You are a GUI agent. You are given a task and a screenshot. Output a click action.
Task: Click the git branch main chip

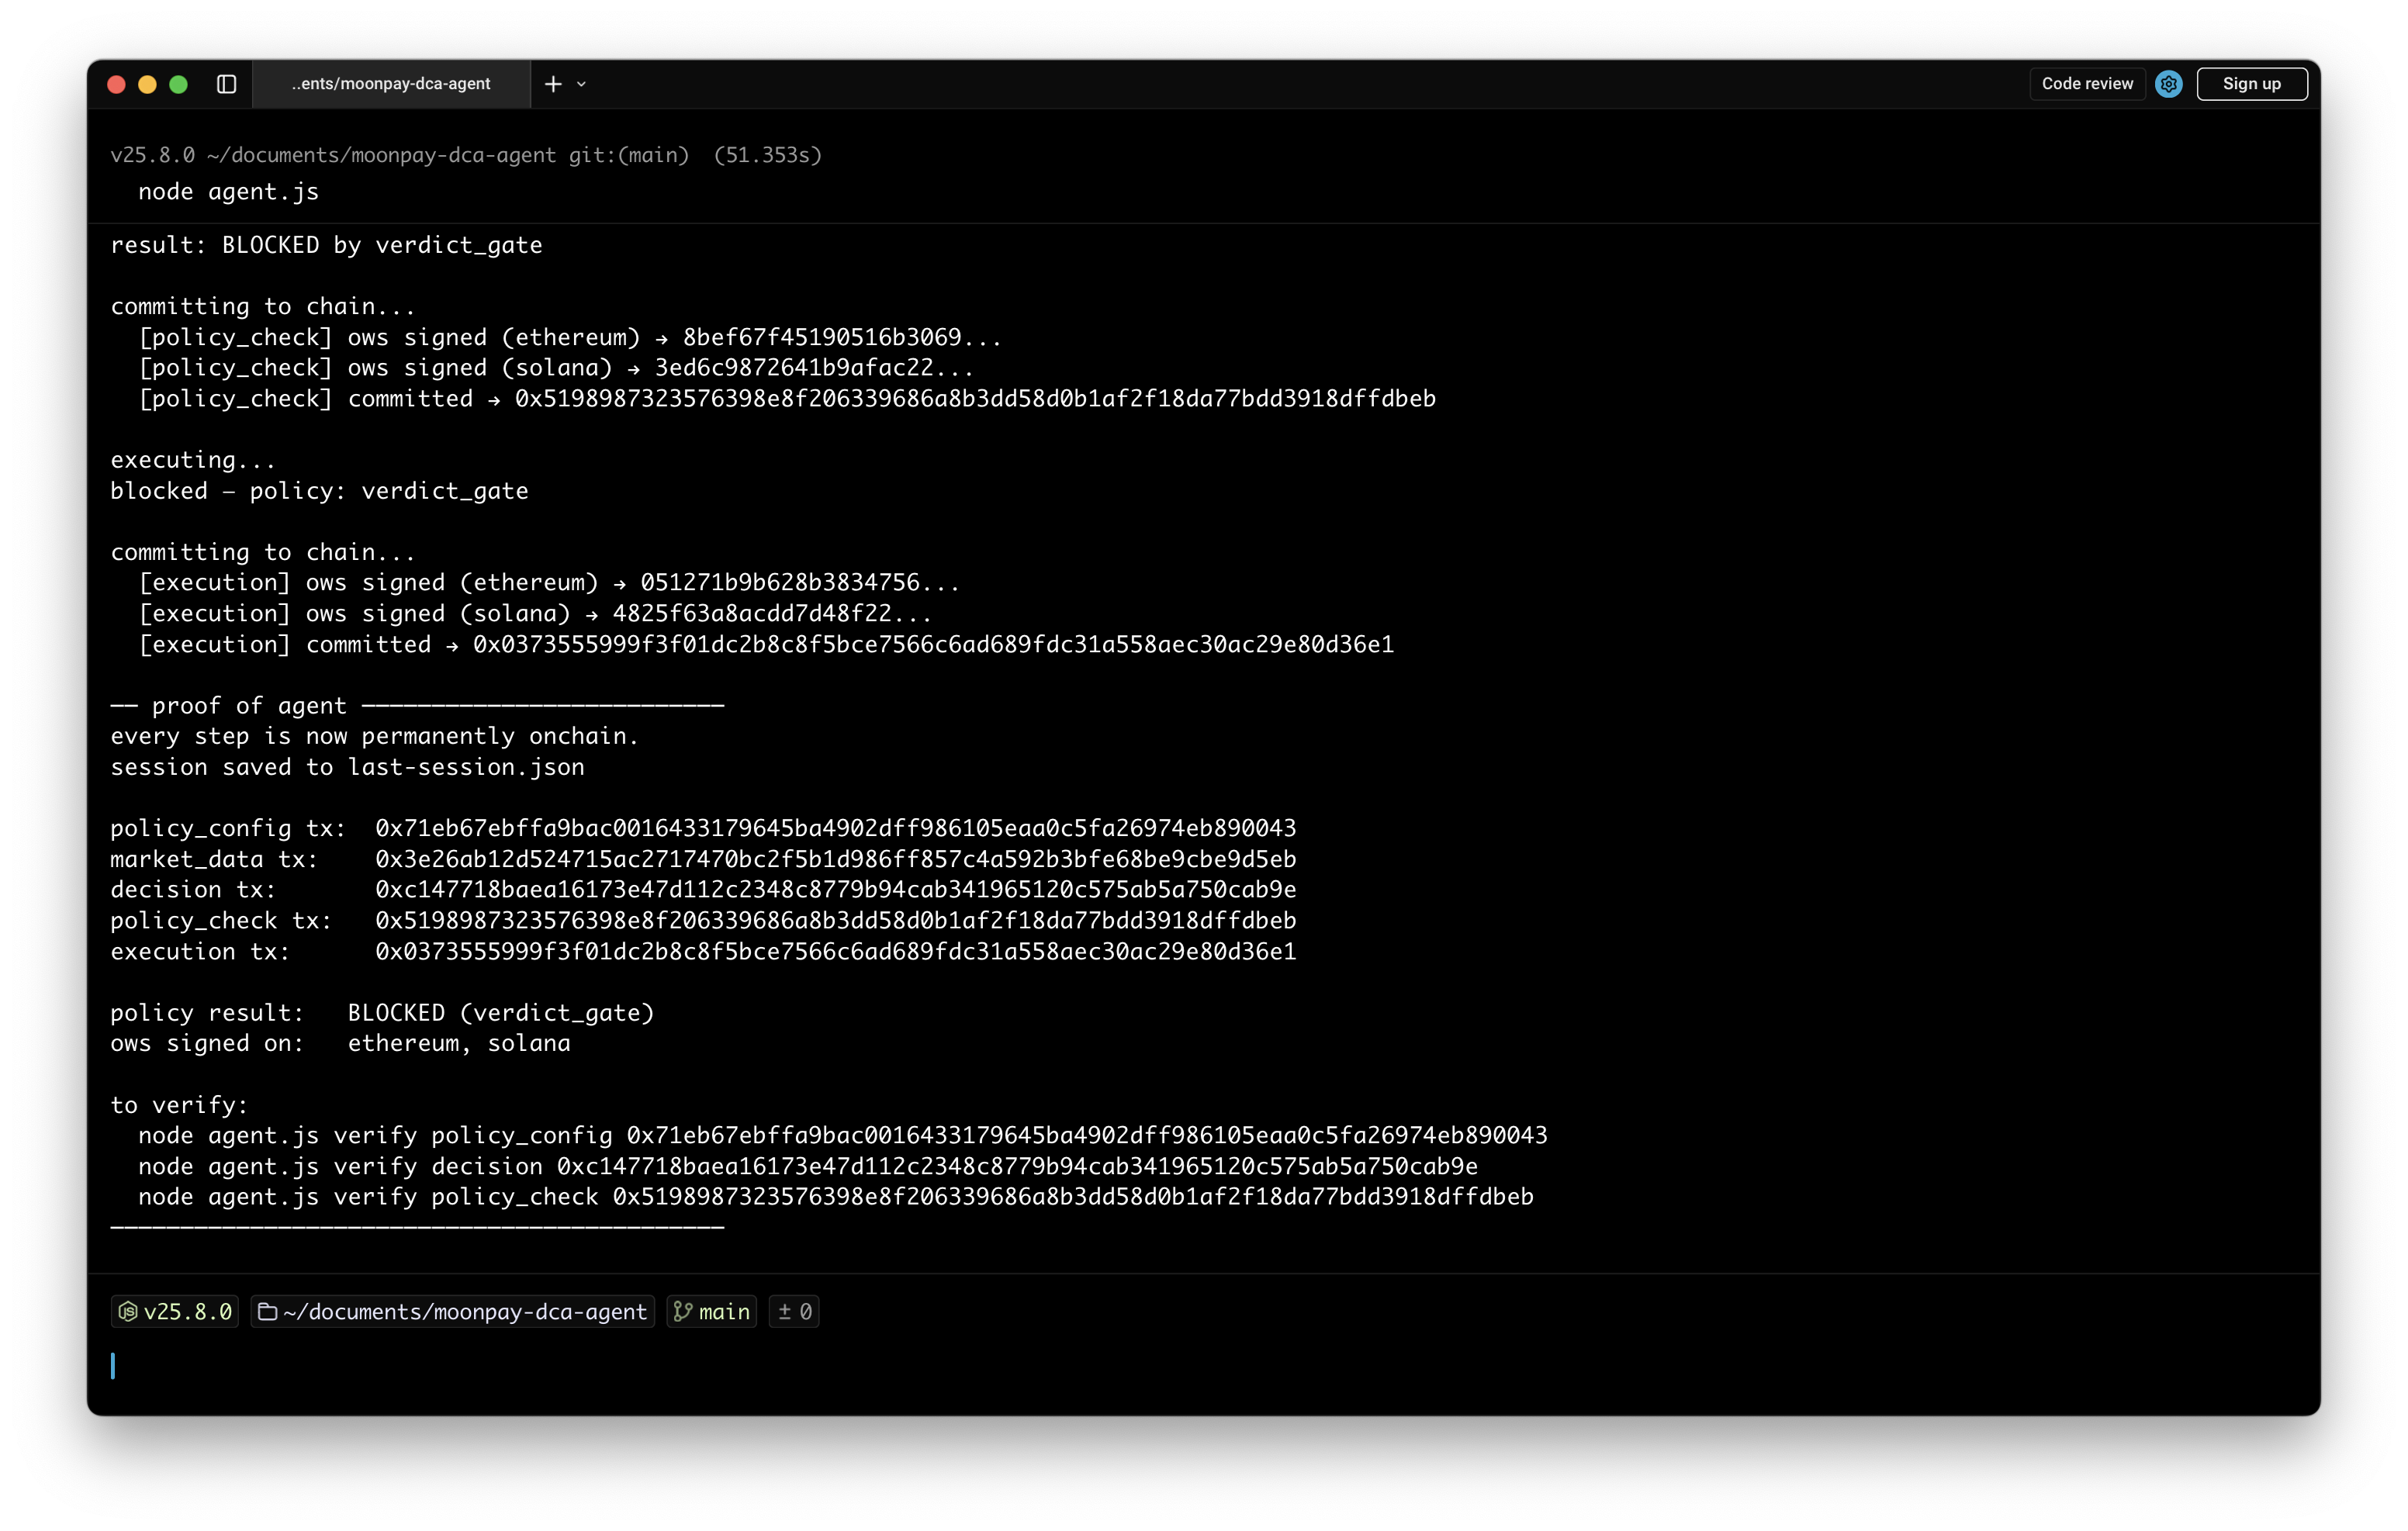tap(712, 1311)
